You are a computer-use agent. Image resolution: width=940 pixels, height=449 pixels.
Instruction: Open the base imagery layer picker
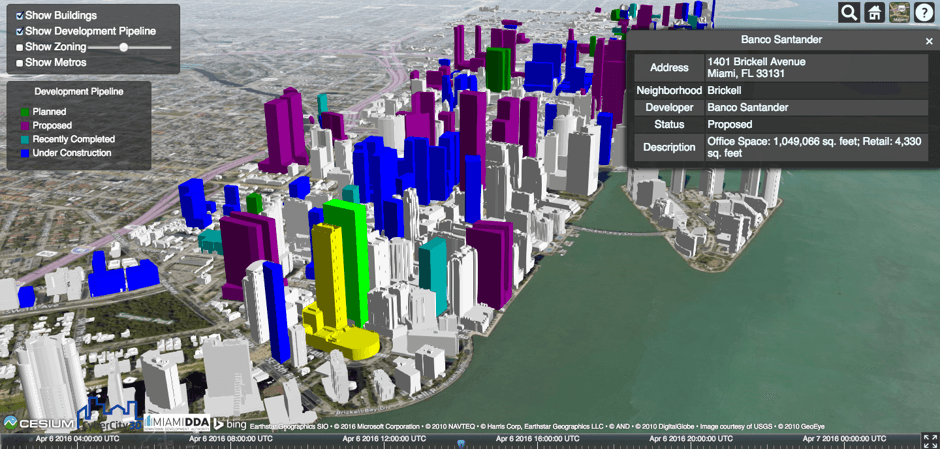(x=899, y=12)
